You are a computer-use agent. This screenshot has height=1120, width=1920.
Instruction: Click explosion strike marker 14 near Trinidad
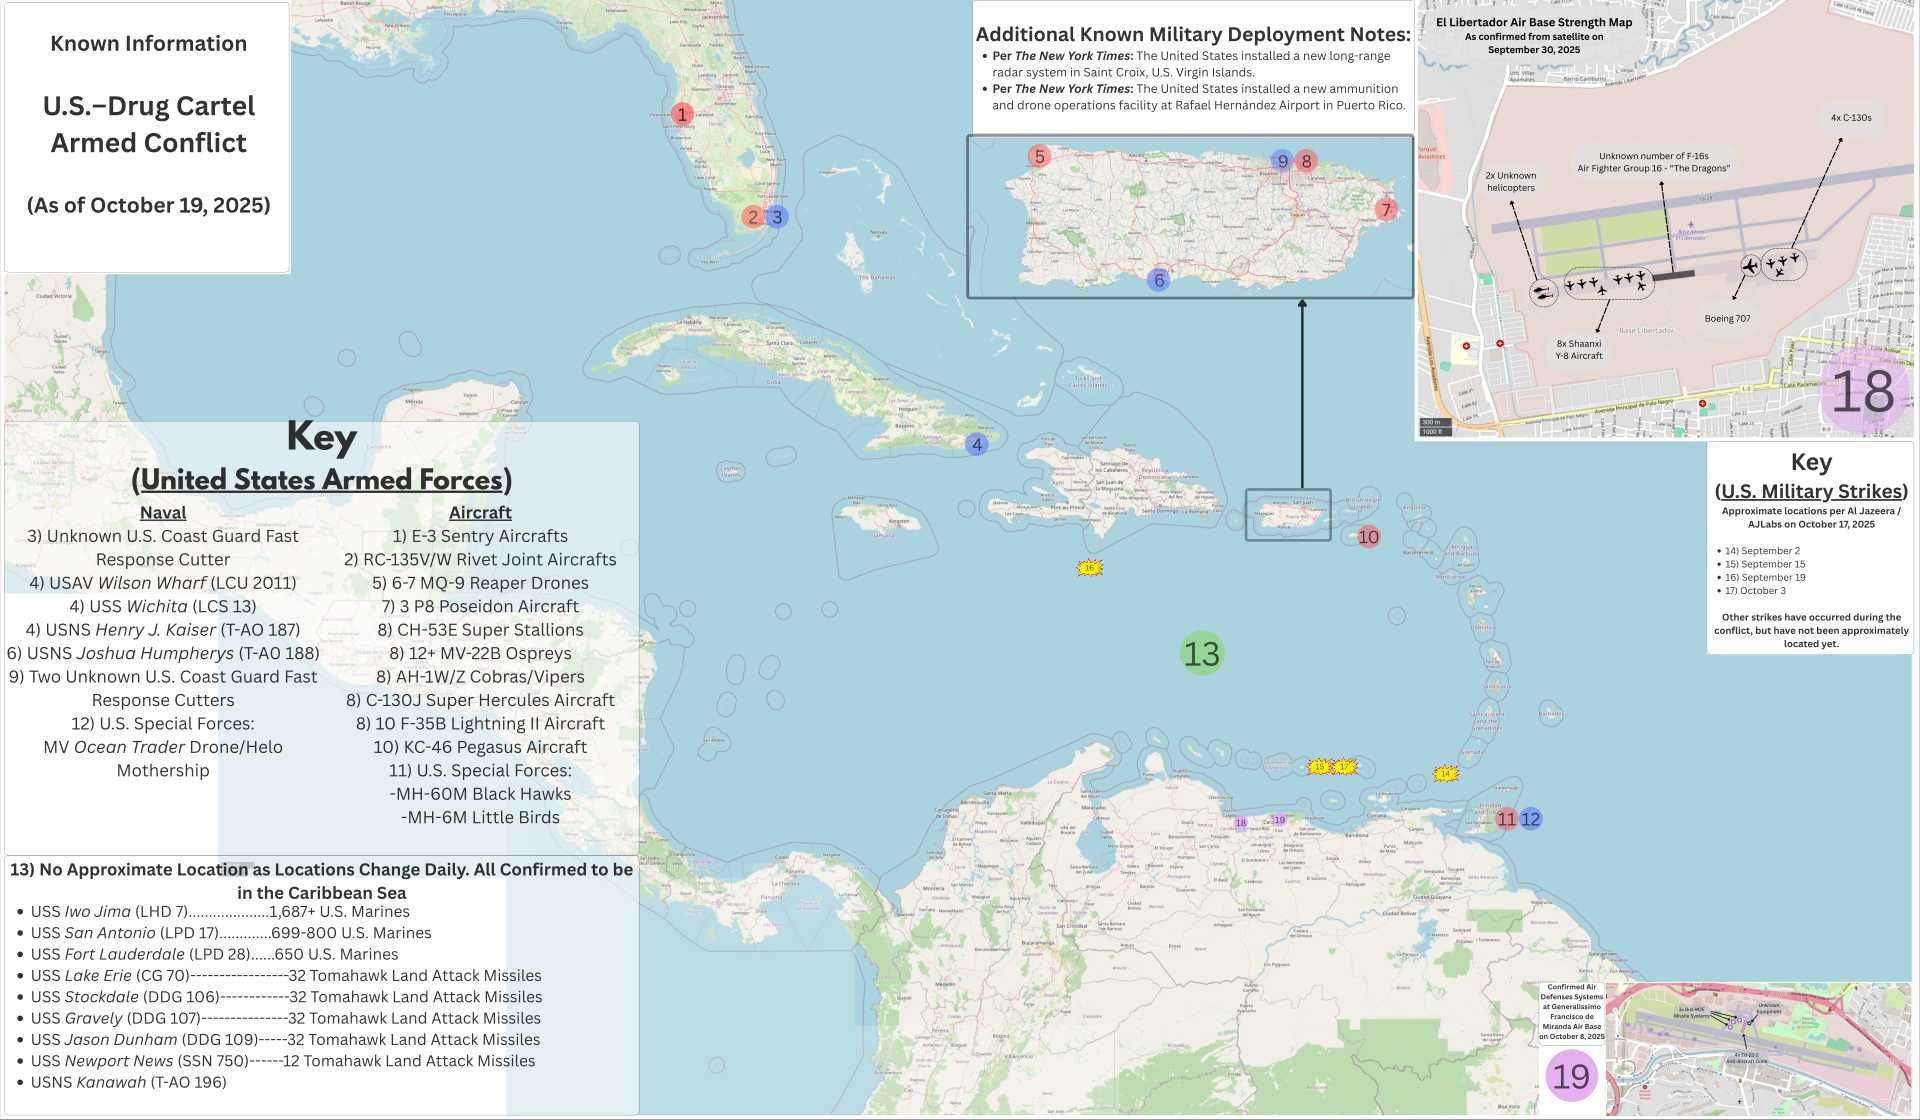1444,772
